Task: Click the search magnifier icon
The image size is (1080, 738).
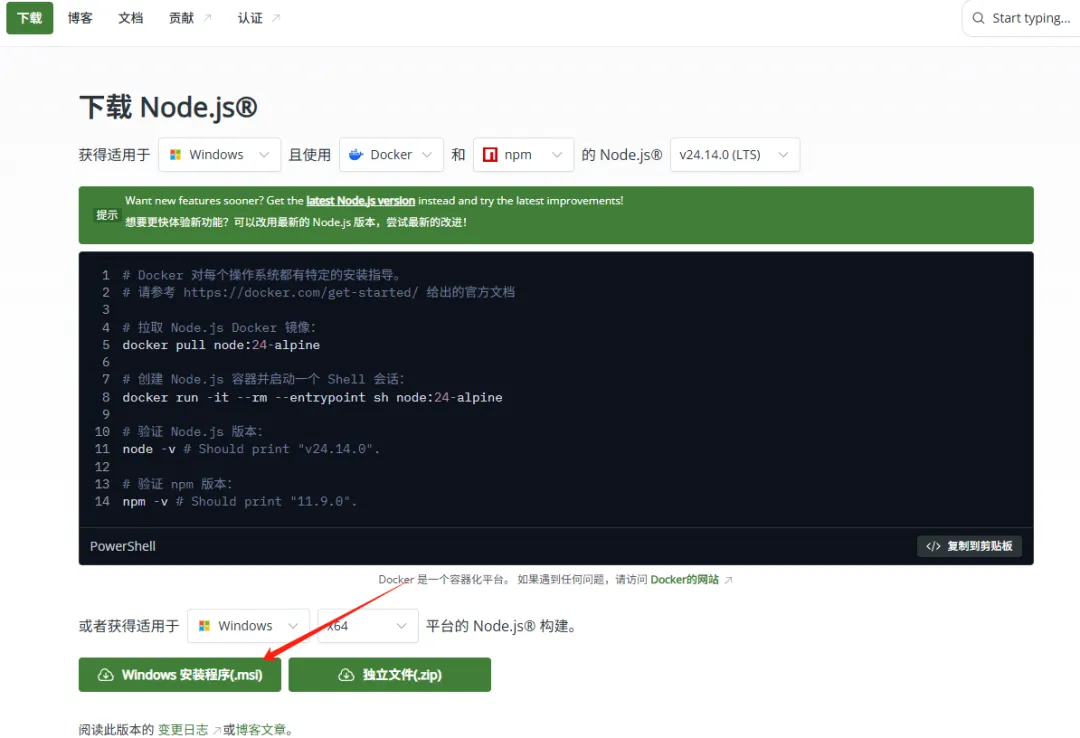Action: pos(978,18)
